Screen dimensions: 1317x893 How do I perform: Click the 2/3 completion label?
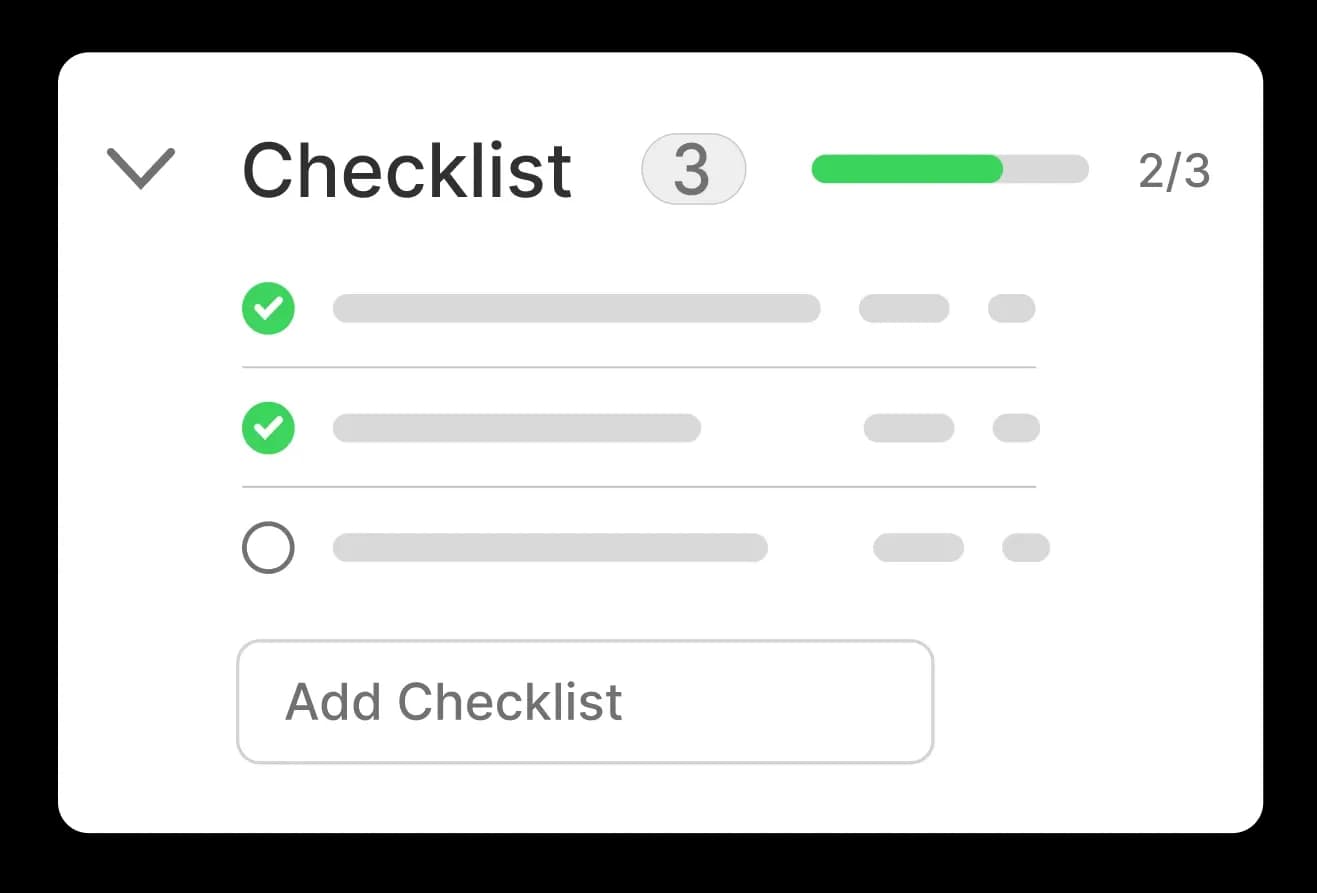pos(1175,170)
